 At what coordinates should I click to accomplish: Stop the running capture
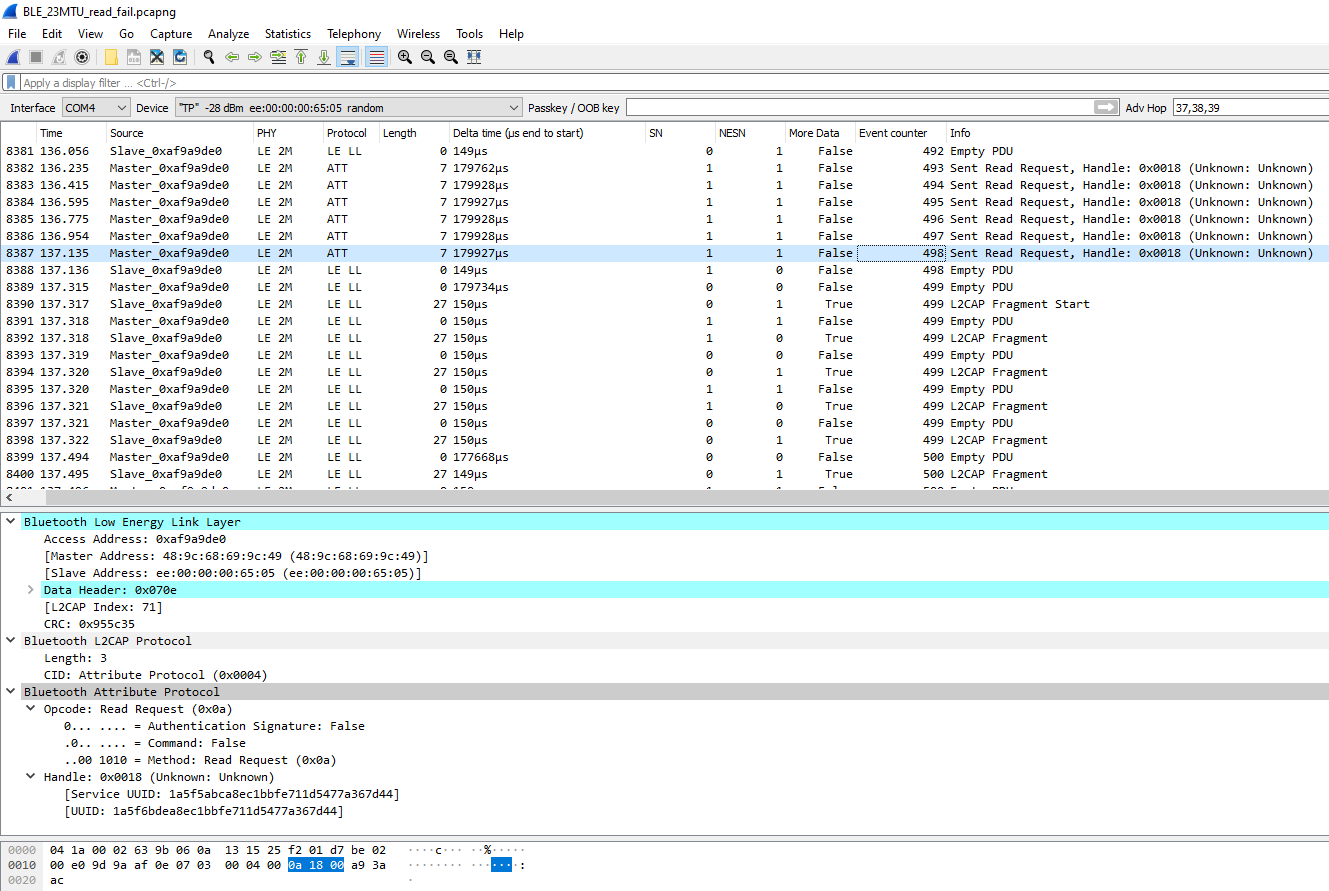[36, 57]
